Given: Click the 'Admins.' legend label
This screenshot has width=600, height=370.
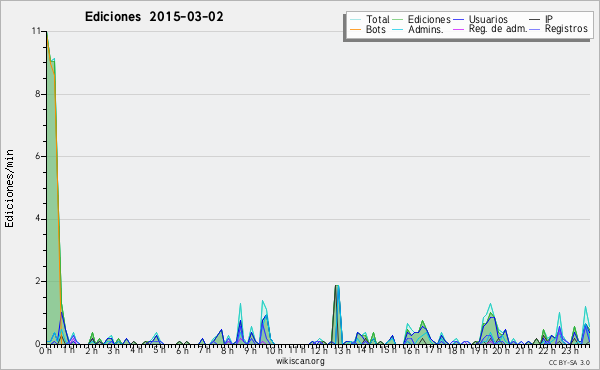Looking at the screenshot, I should (x=426, y=29).
